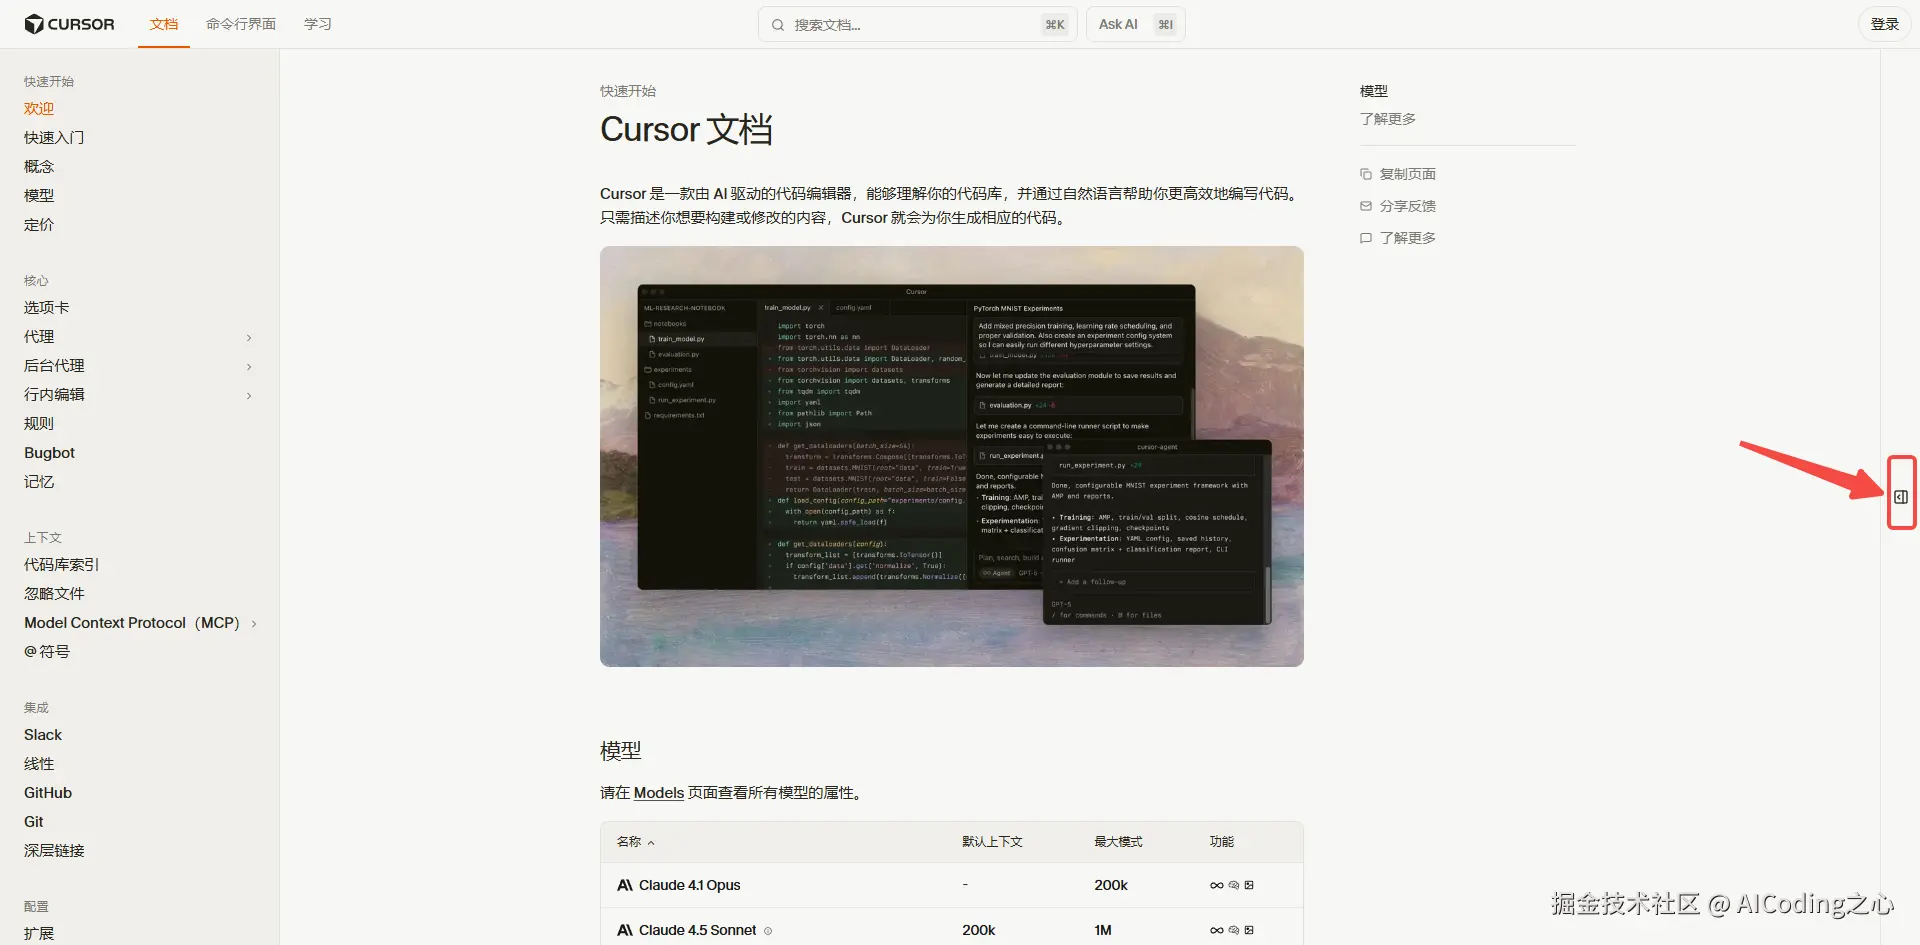Viewport: 1920px width, 945px height.
Task: Open 代码库索引 in the sidebar
Action: (x=62, y=565)
